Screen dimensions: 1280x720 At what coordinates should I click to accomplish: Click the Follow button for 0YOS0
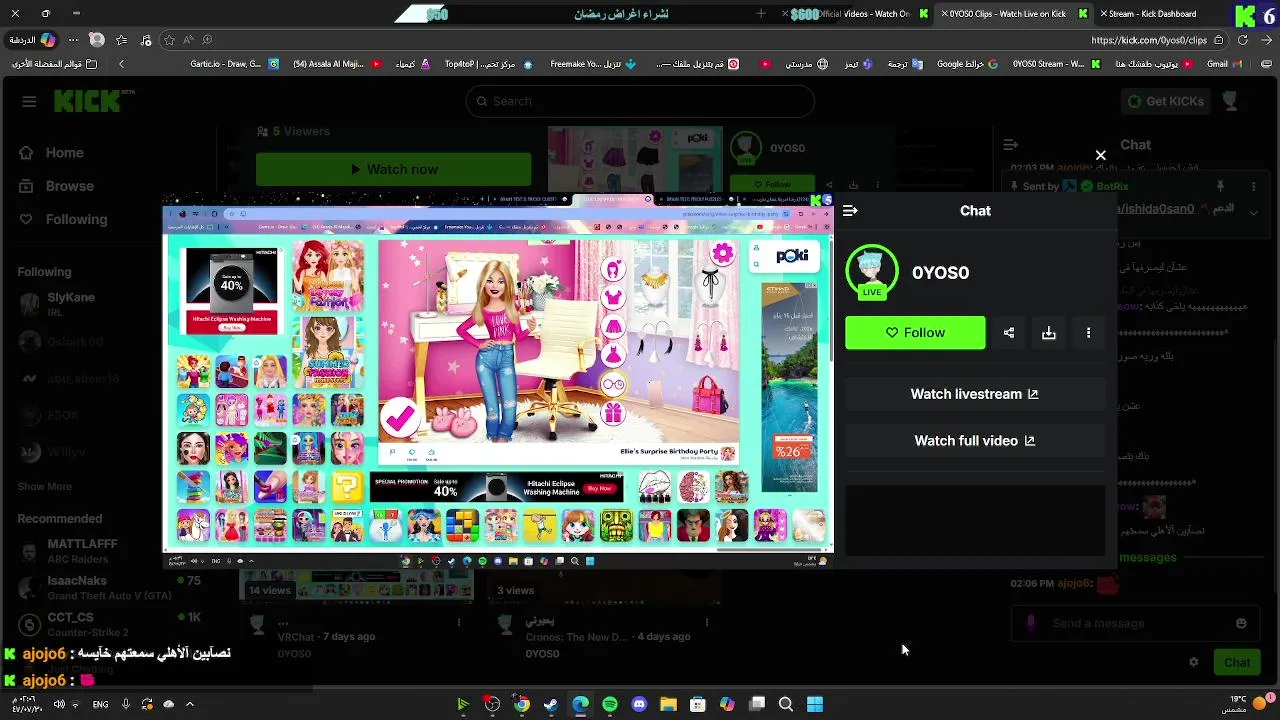tap(915, 333)
